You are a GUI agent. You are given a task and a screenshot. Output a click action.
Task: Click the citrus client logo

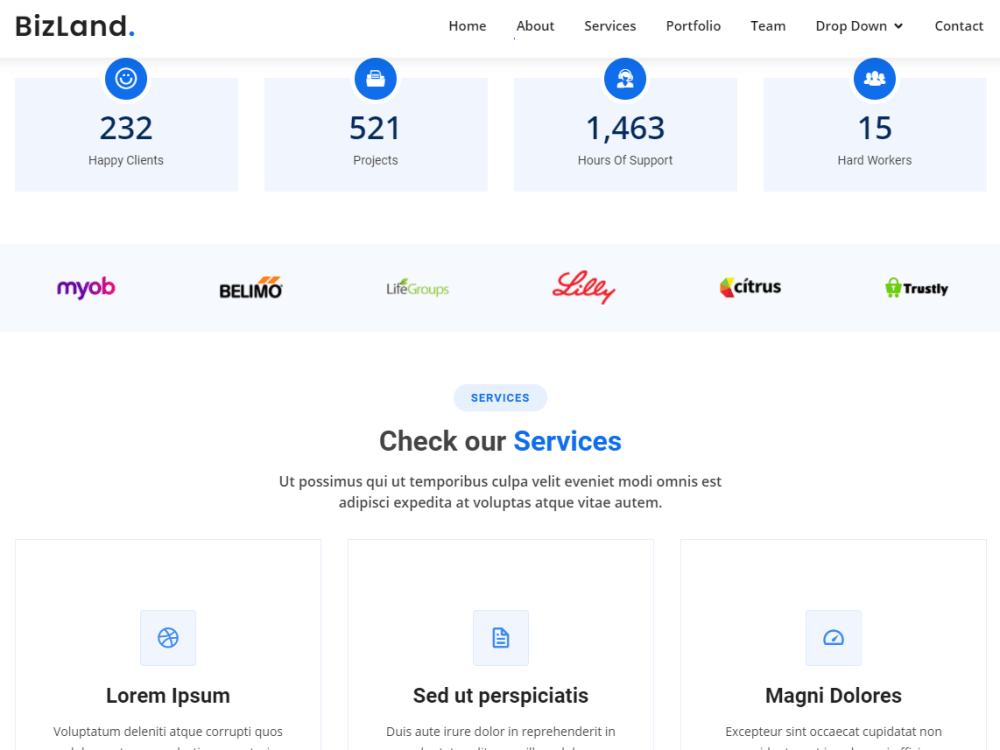750,288
